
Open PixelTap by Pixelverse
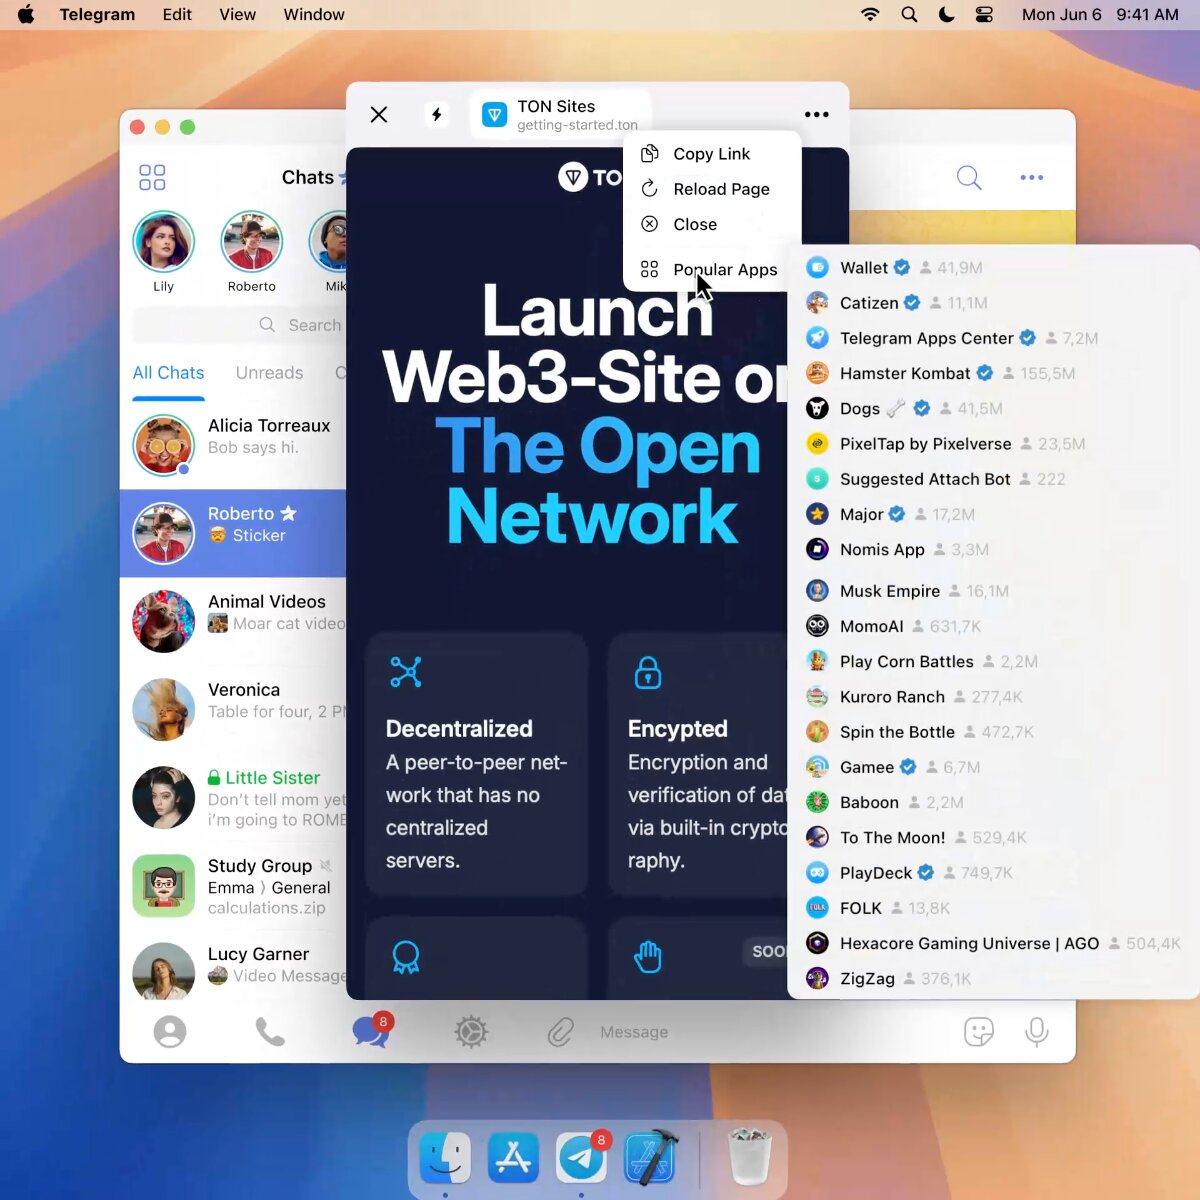(992, 444)
